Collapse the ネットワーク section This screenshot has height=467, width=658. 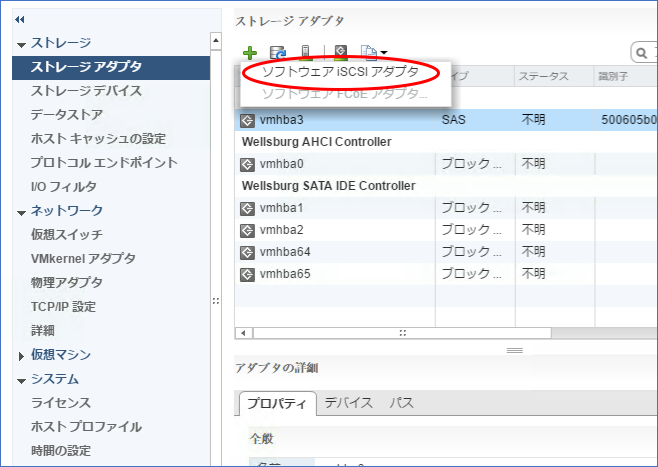pos(22,213)
